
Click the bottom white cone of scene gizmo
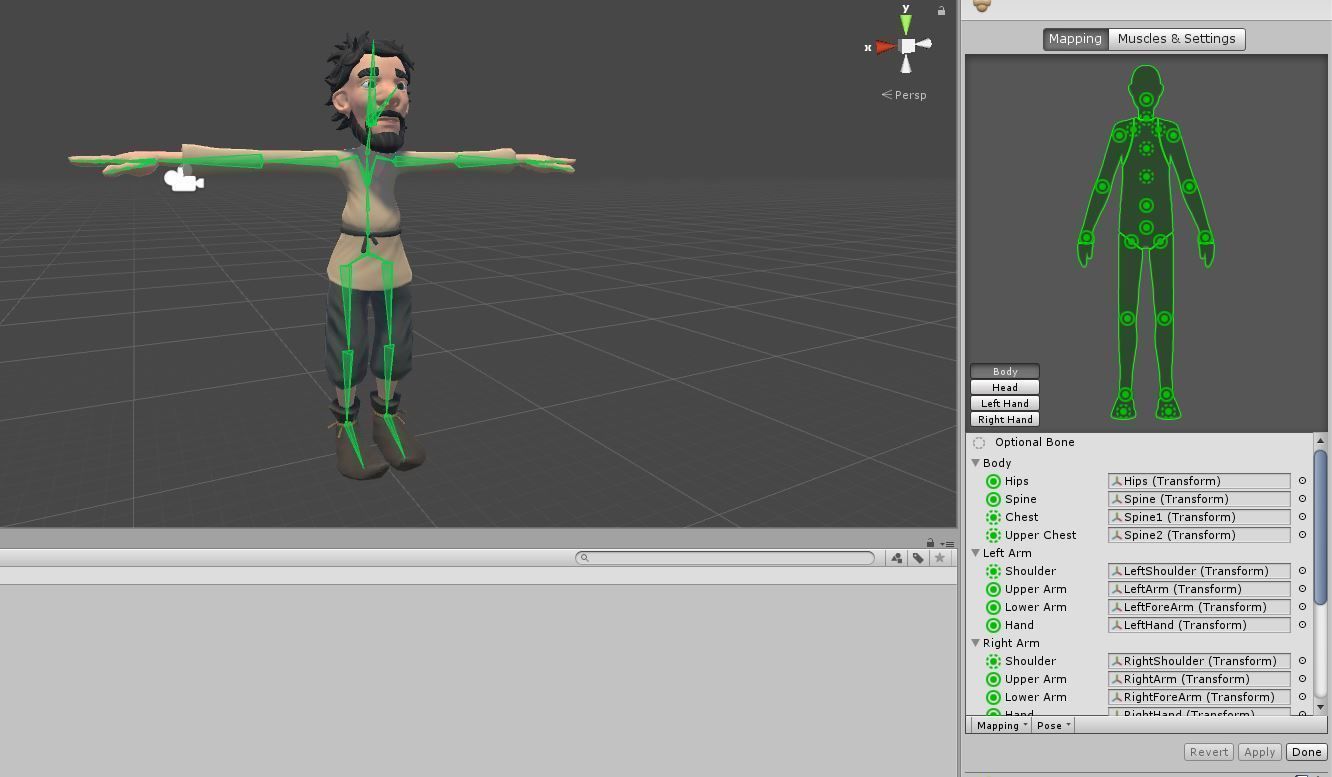pos(906,65)
